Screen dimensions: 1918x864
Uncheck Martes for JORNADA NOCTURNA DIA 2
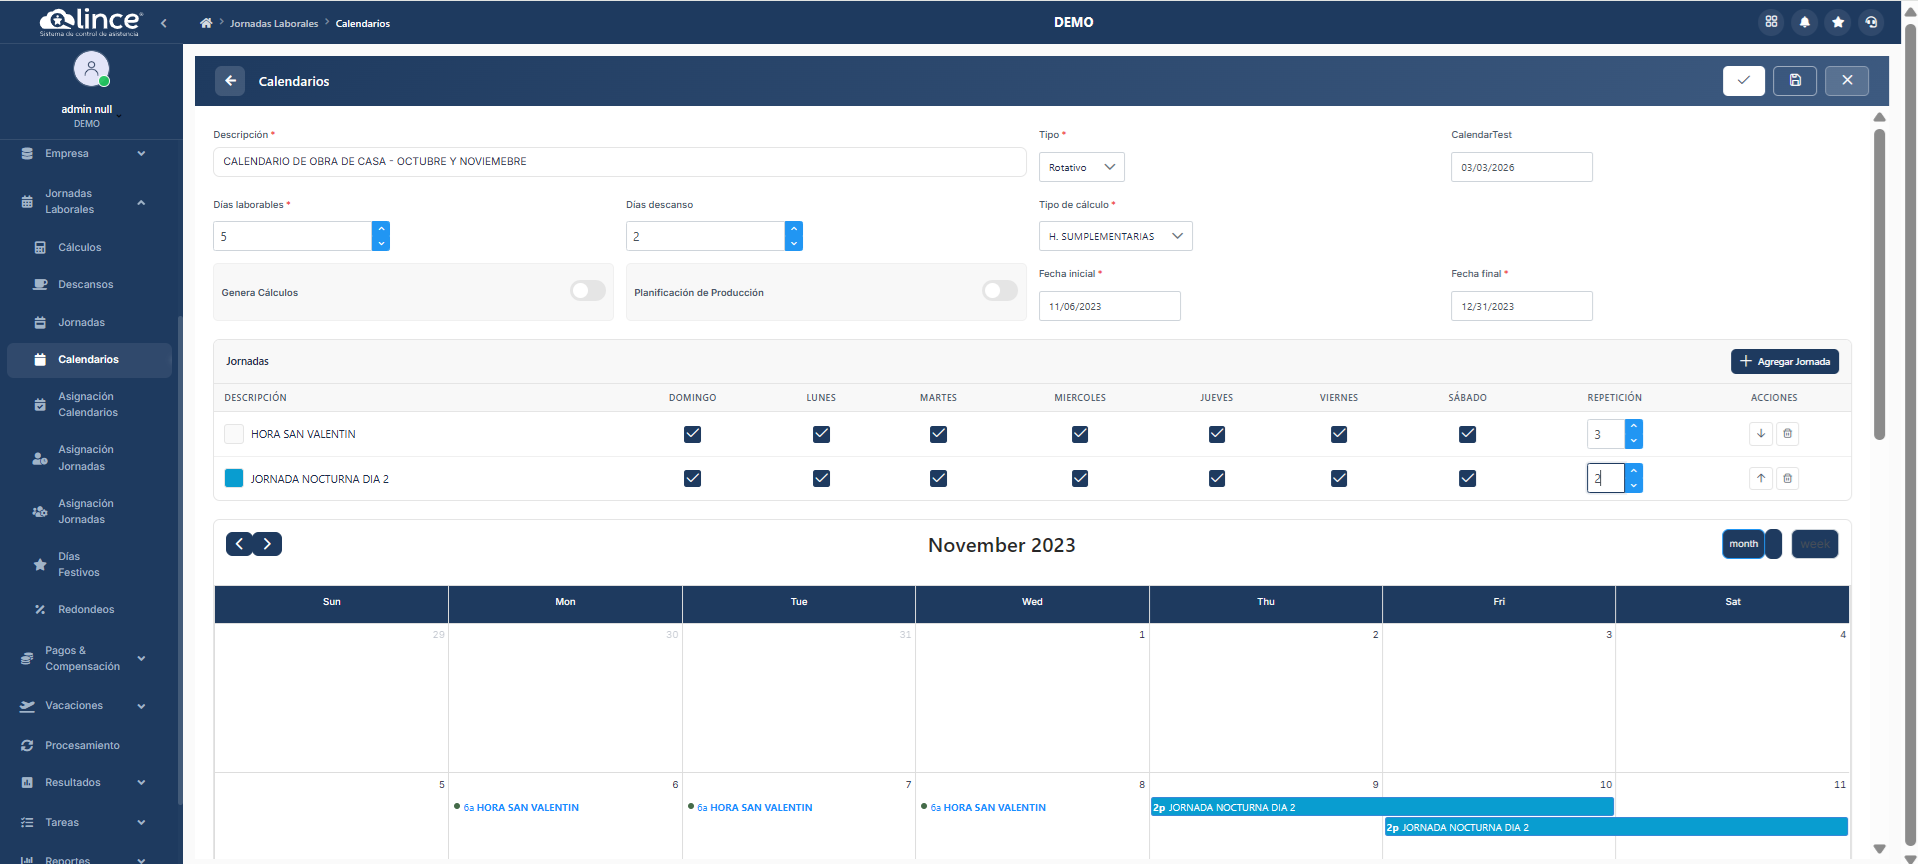(x=938, y=478)
